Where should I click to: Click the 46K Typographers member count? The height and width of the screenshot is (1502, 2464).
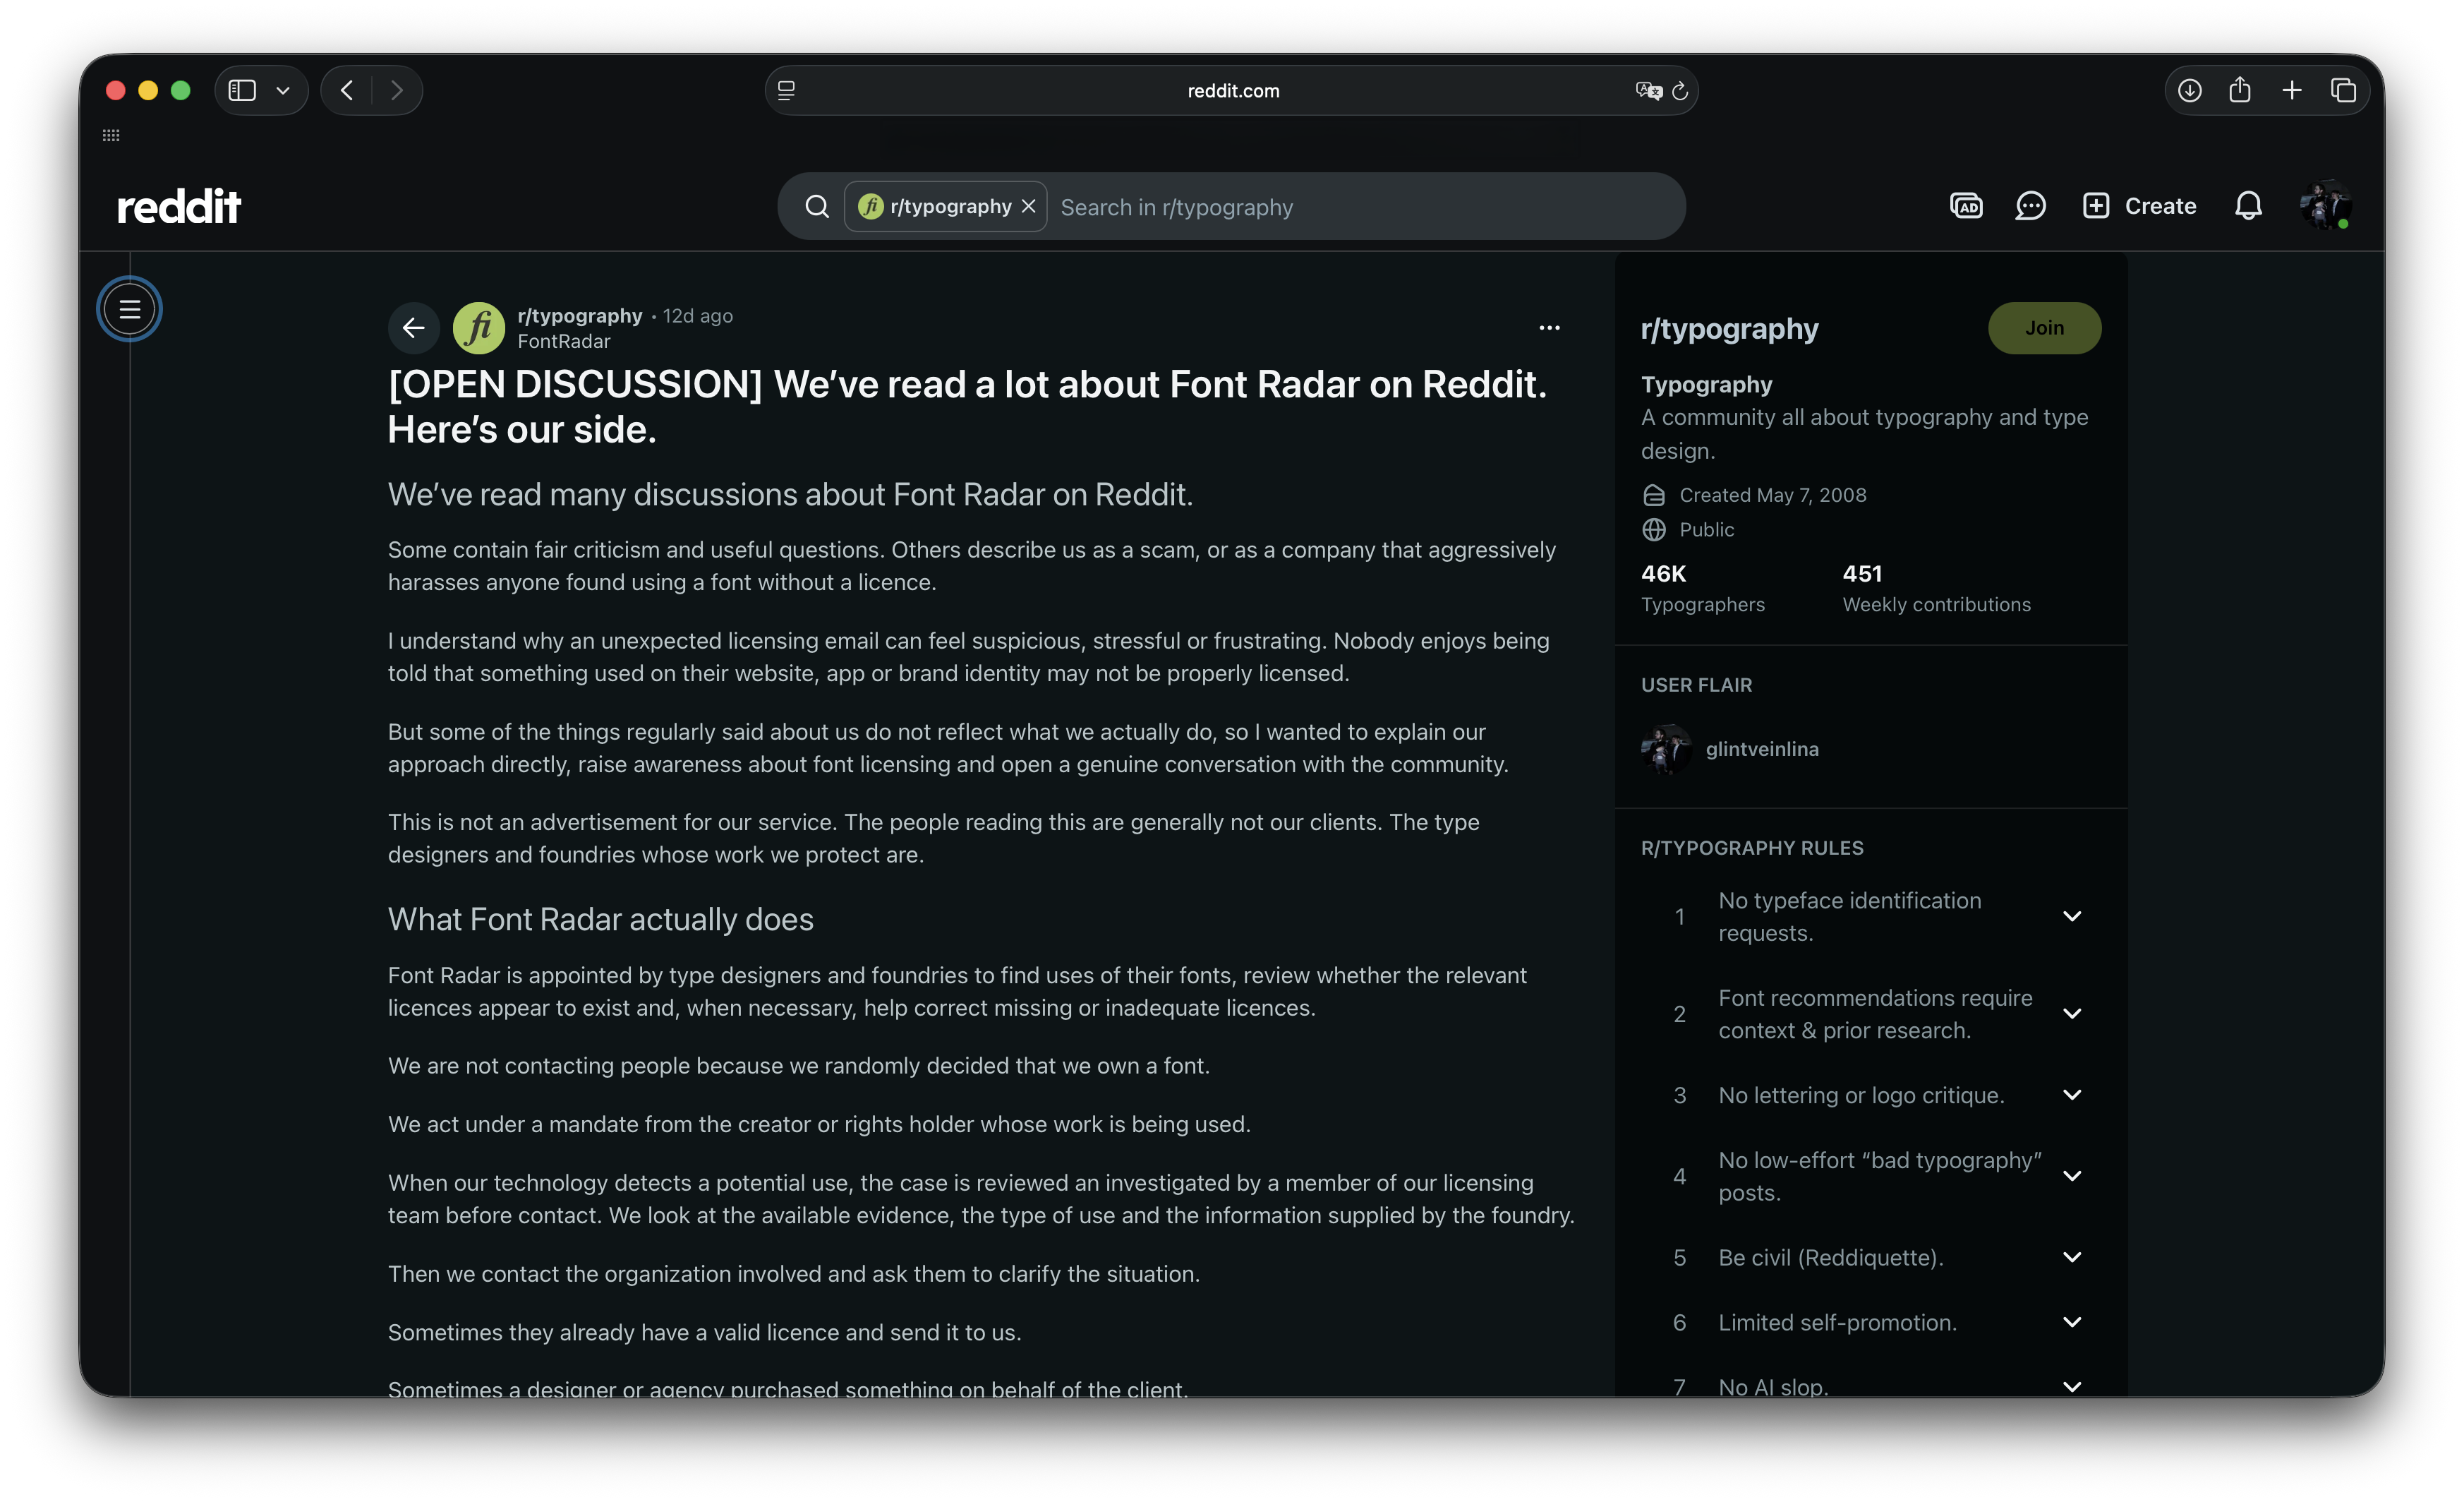click(x=1703, y=588)
